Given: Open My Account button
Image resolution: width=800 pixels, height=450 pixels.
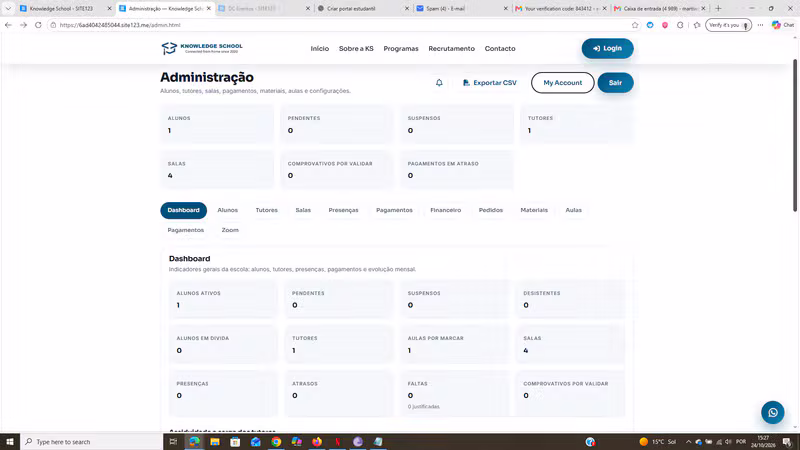Looking at the screenshot, I should pos(562,83).
